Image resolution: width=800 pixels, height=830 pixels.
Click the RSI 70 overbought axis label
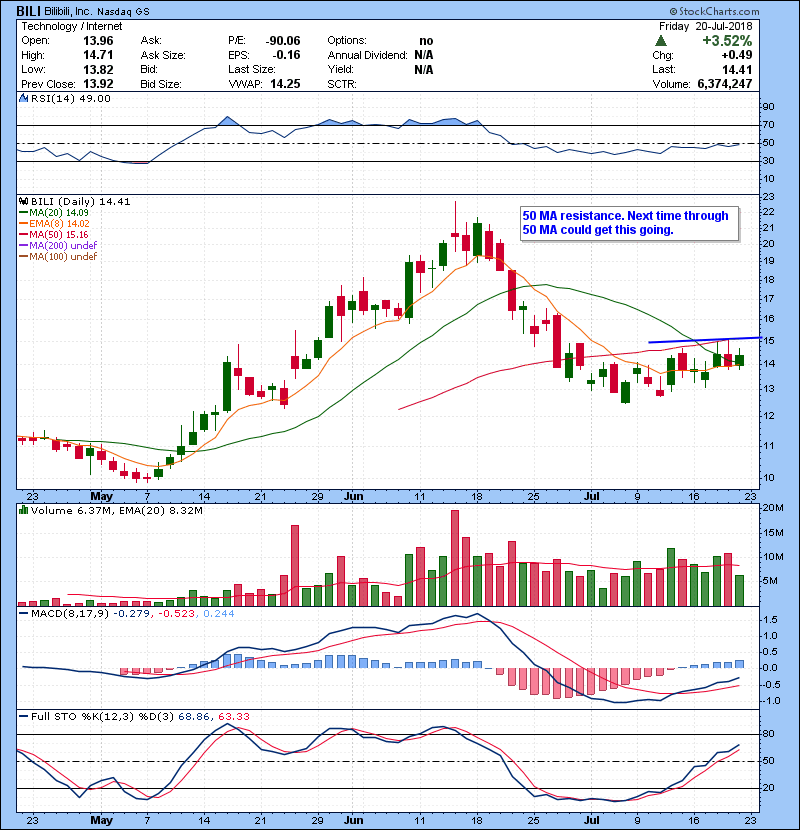pyautogui.click(x=768, y=125)
